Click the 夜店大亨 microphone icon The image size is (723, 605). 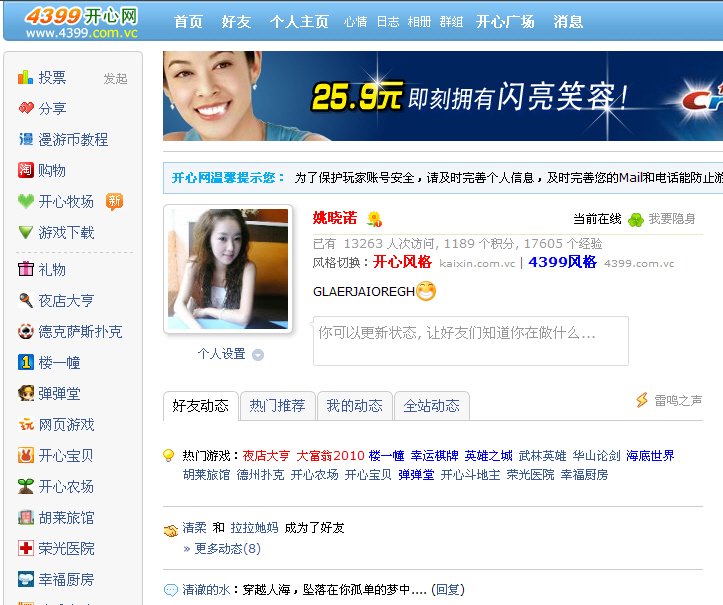26,300
